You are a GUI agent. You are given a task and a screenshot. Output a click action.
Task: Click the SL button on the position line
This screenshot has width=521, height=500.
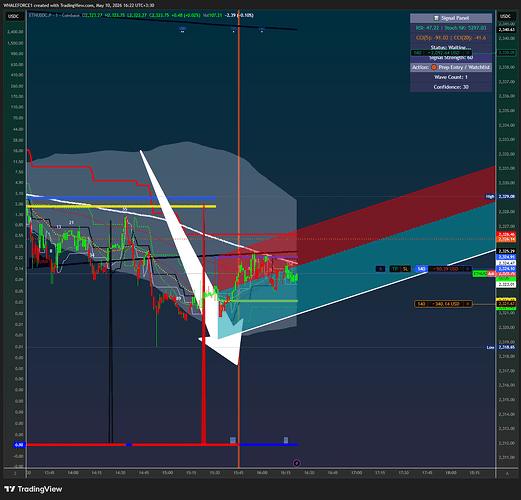(405, 269)
